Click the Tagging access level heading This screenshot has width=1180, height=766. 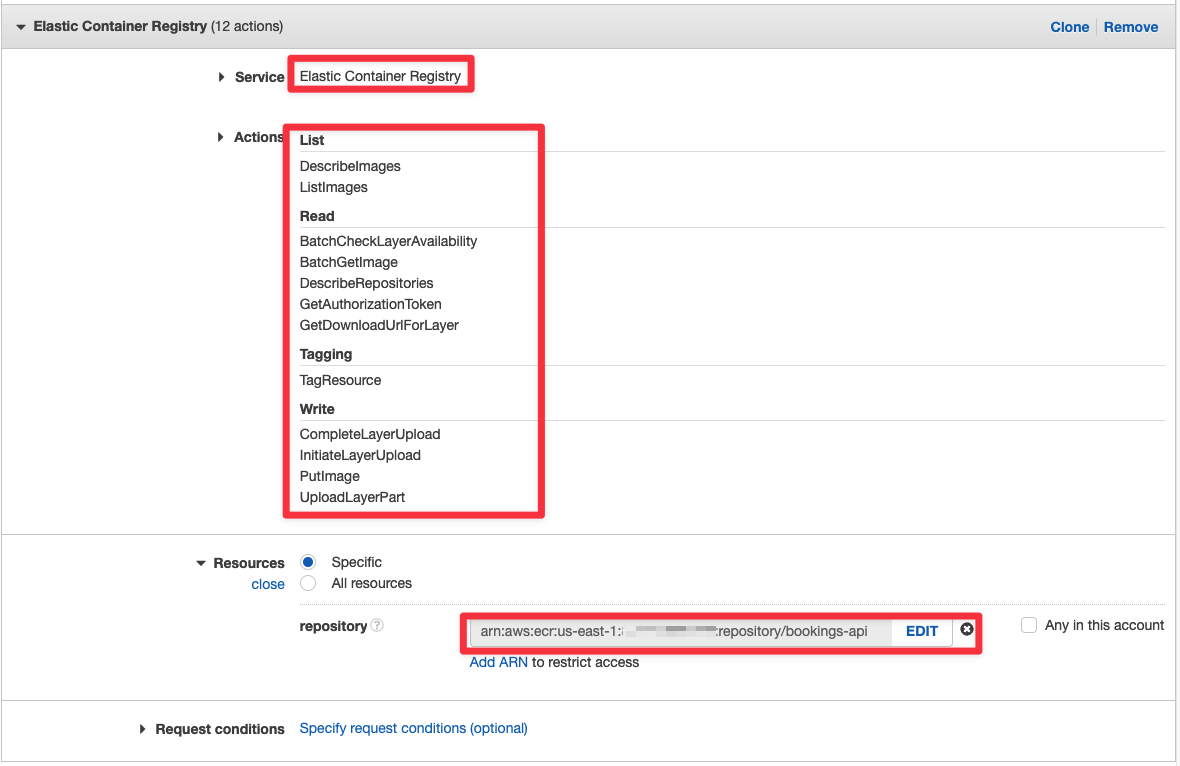326,354
